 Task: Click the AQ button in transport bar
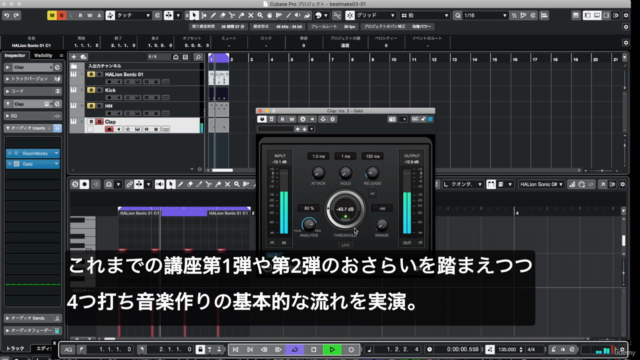click(68, 349)
